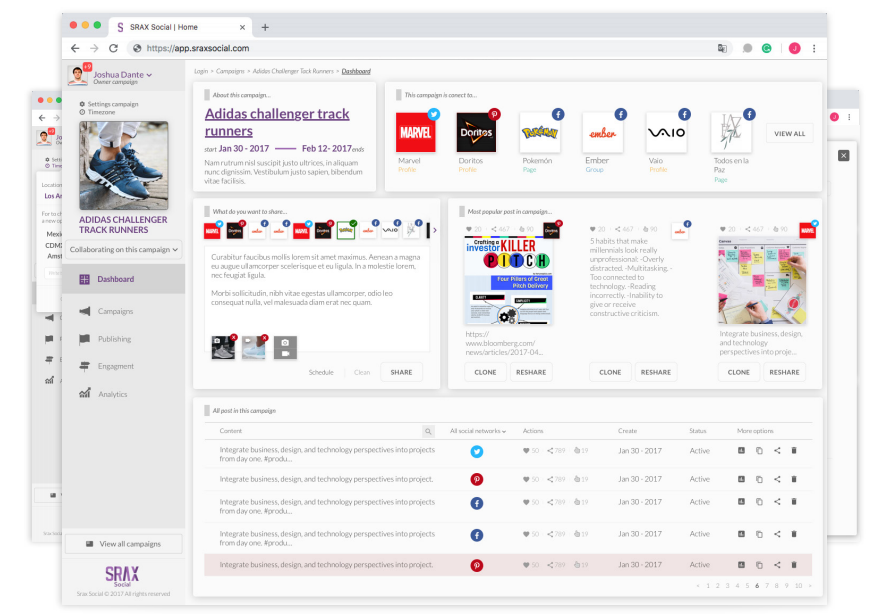Clone the Killer Pitch post
This screenshot has width=887, height=614.
click(485, 372)
